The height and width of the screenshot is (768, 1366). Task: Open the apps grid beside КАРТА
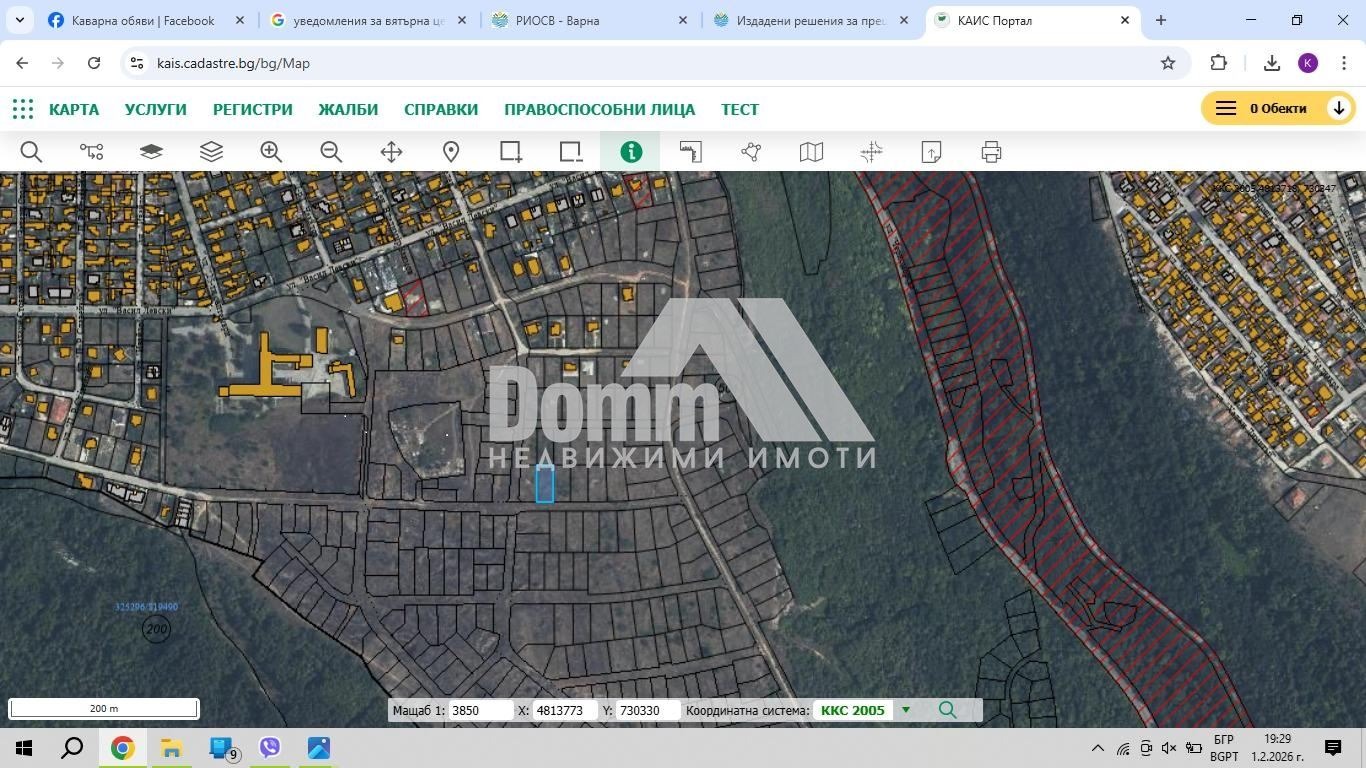click(21, 109)
